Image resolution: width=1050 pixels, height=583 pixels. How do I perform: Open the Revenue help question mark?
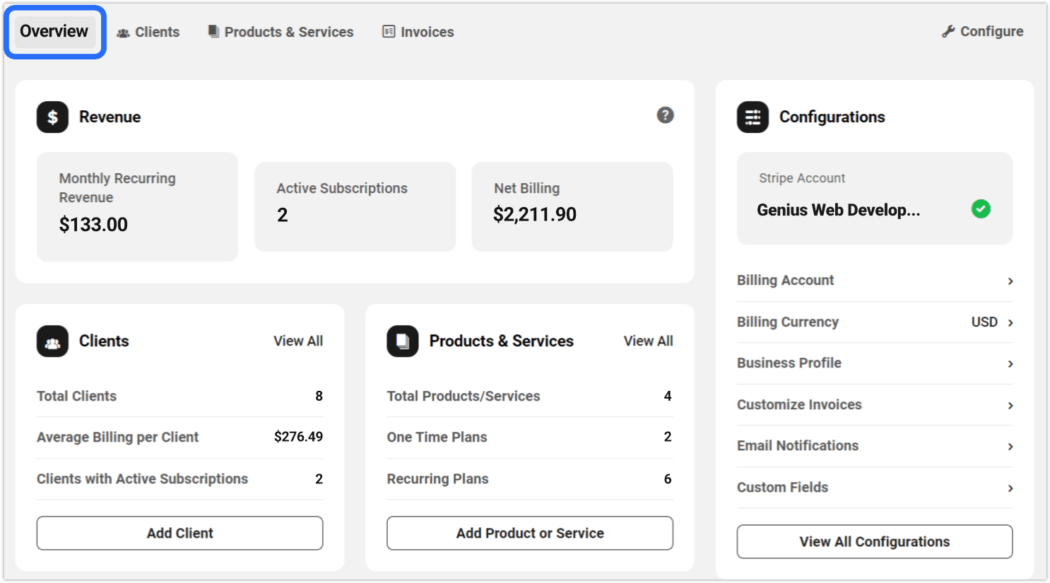click(x=665, y=115)
